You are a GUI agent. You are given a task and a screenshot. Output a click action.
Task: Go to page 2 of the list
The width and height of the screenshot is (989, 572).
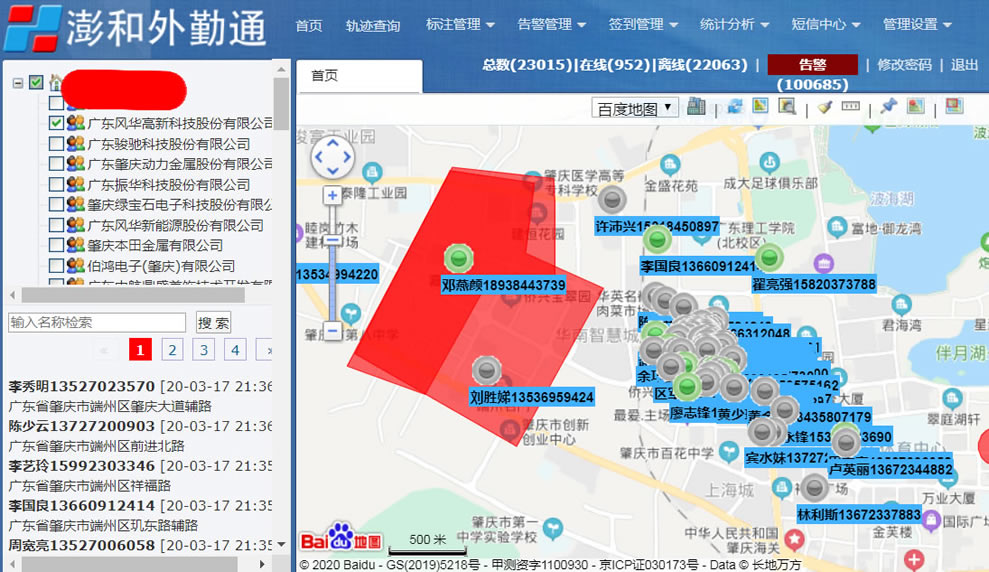tap(172, 349)
